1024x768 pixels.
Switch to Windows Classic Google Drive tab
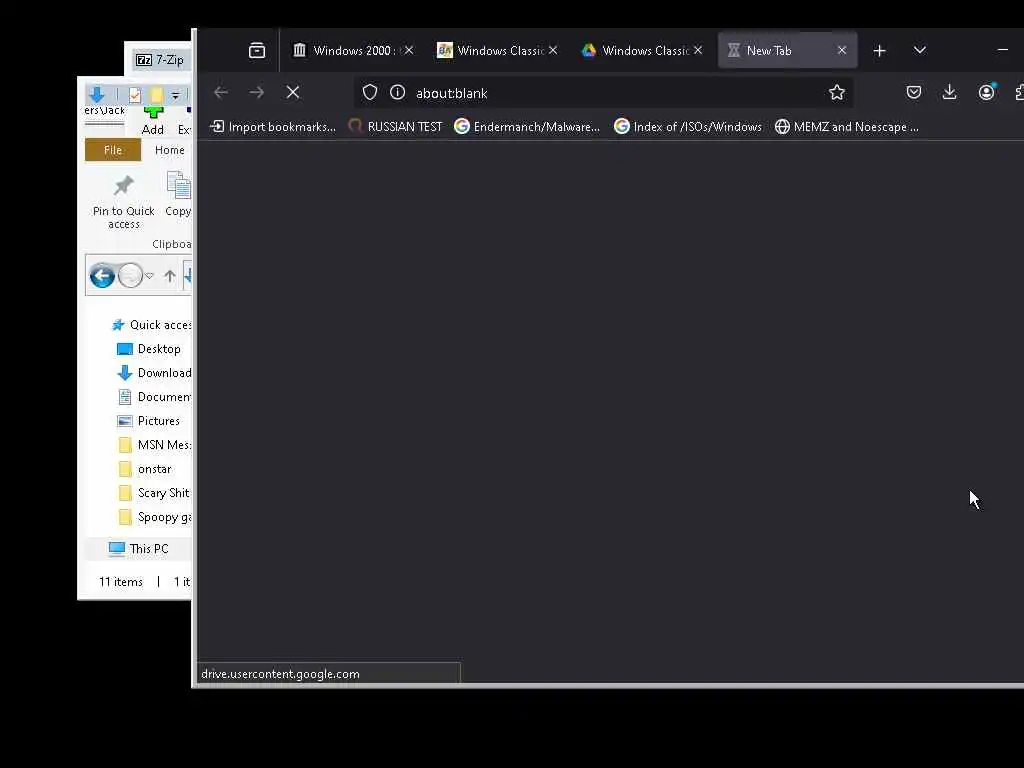[643, 50]
